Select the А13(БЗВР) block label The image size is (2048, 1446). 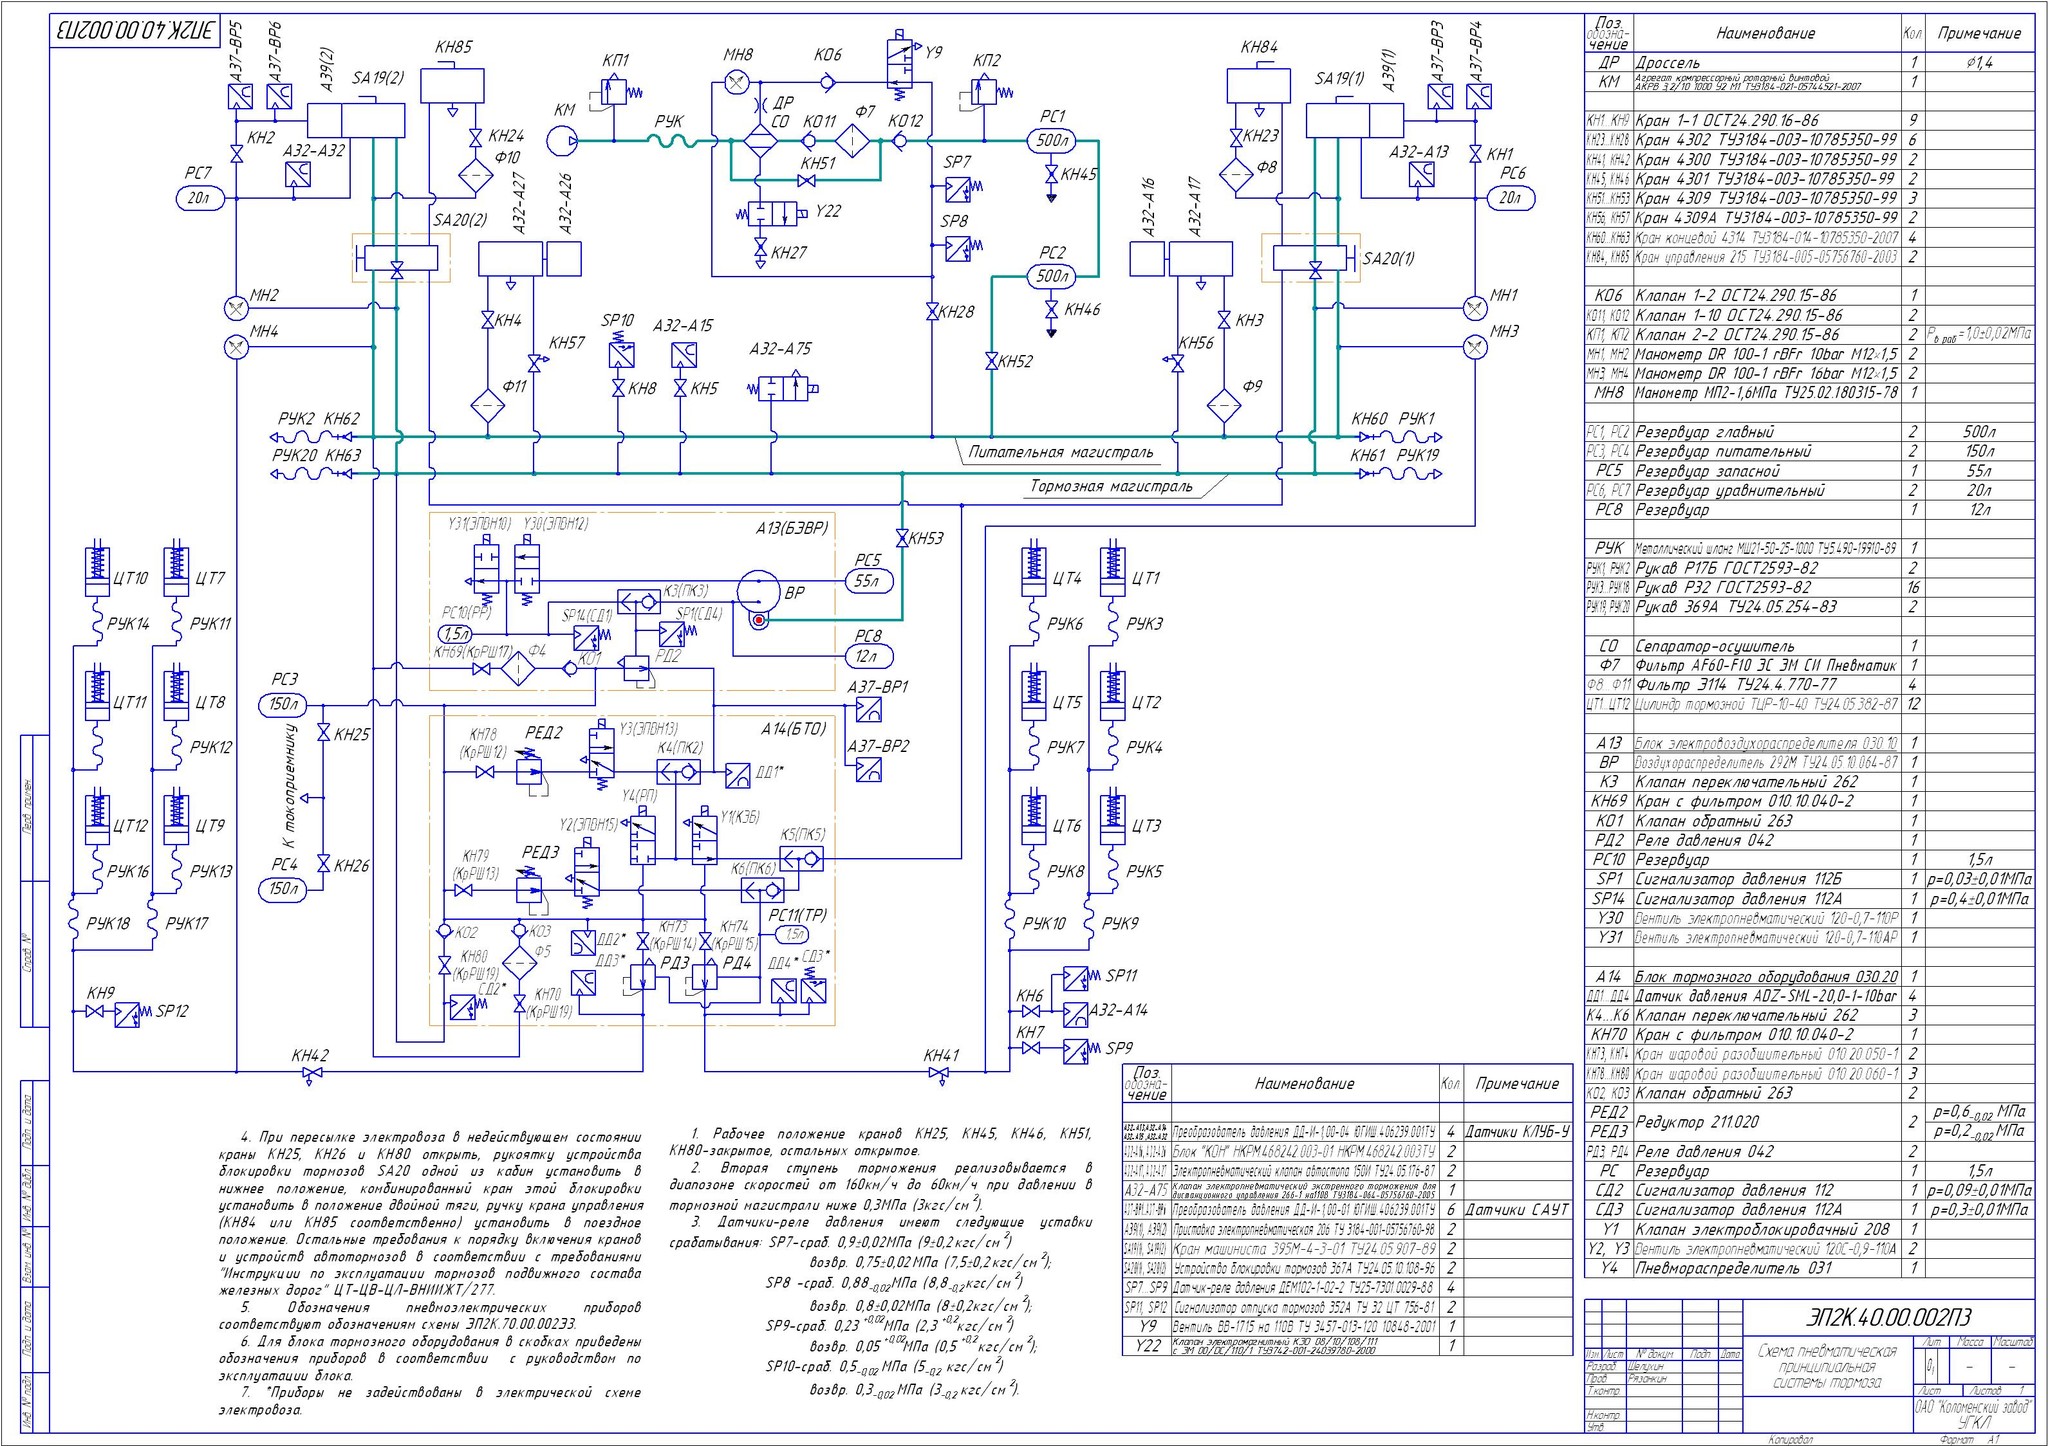coord(792,528)
